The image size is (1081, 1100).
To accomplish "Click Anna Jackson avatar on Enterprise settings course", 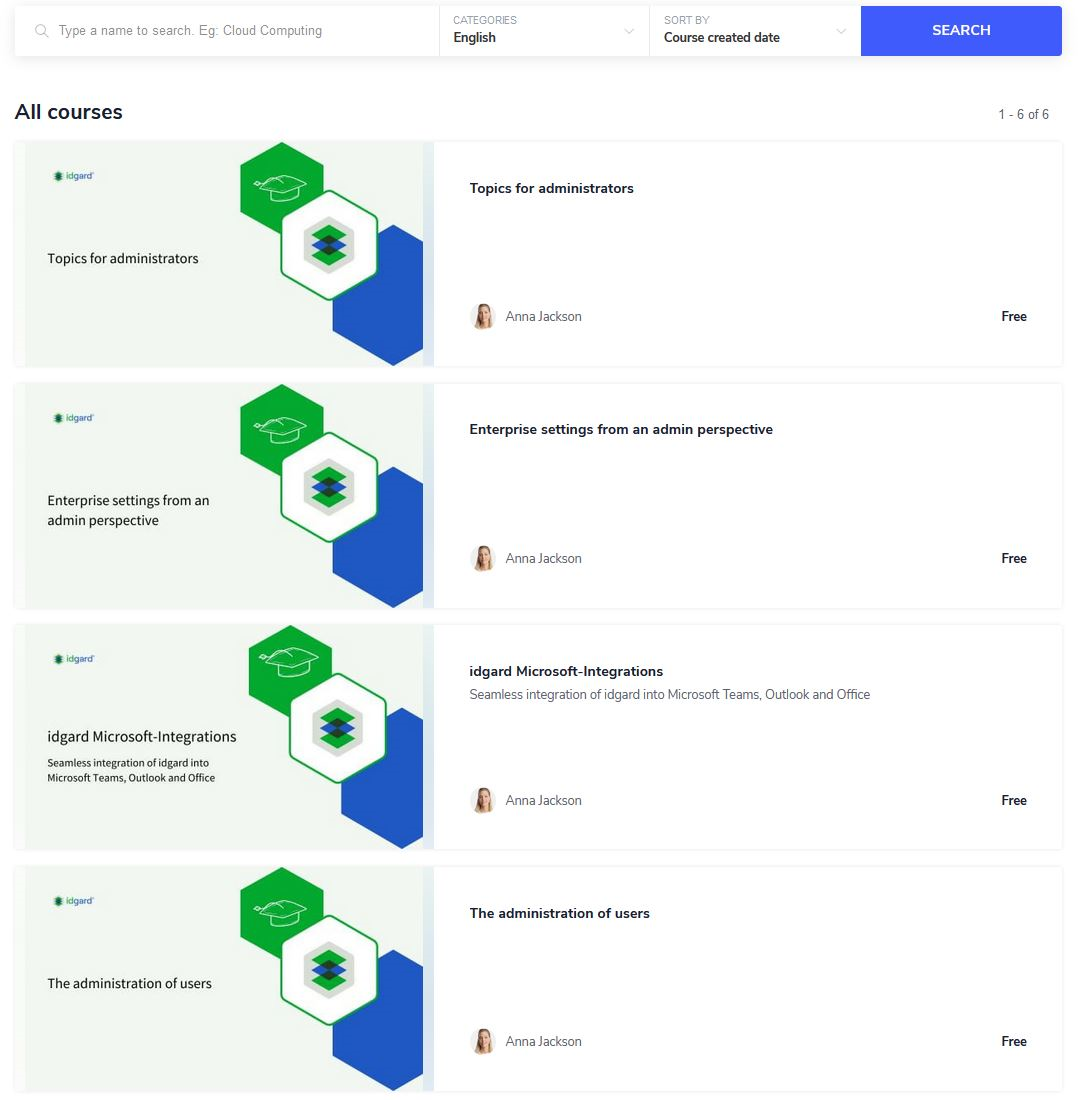I will tap(483, 558).
